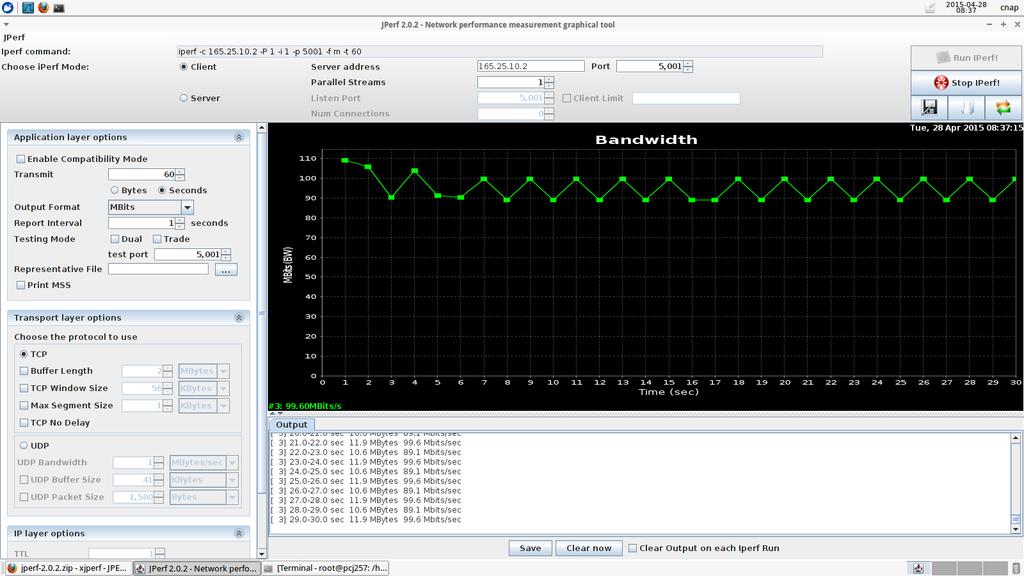1024x576 pixels.
Task: Click the 29.0-30.0 sec output line
Action: pyautogui.click(x=366, y=520)
